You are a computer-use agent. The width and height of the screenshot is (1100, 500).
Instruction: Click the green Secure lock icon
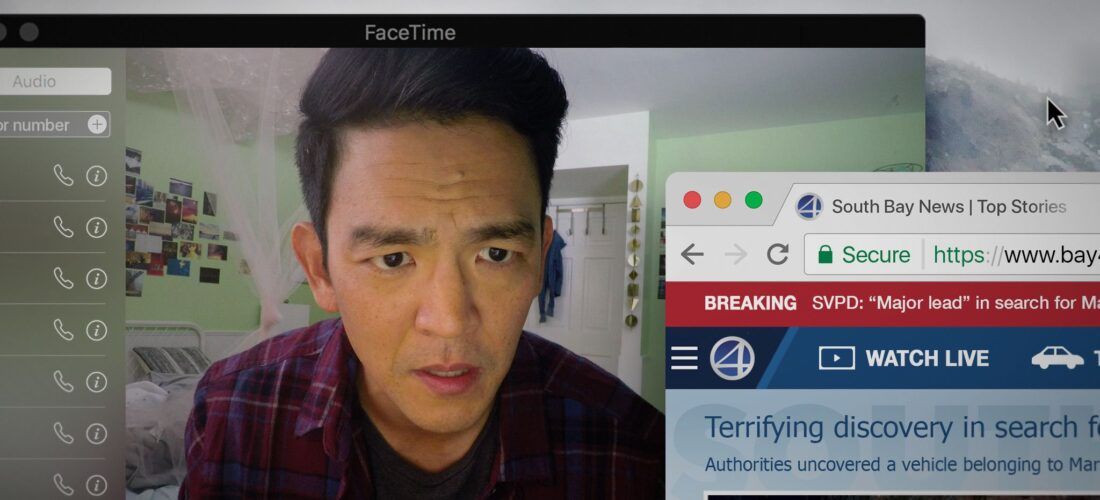[x=826, y=254]
